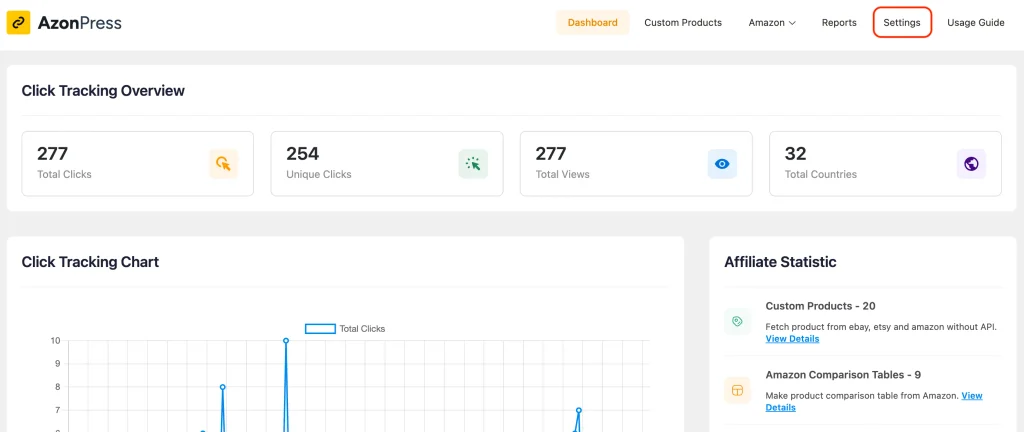Click the 277 Total Clicks card

138,164
